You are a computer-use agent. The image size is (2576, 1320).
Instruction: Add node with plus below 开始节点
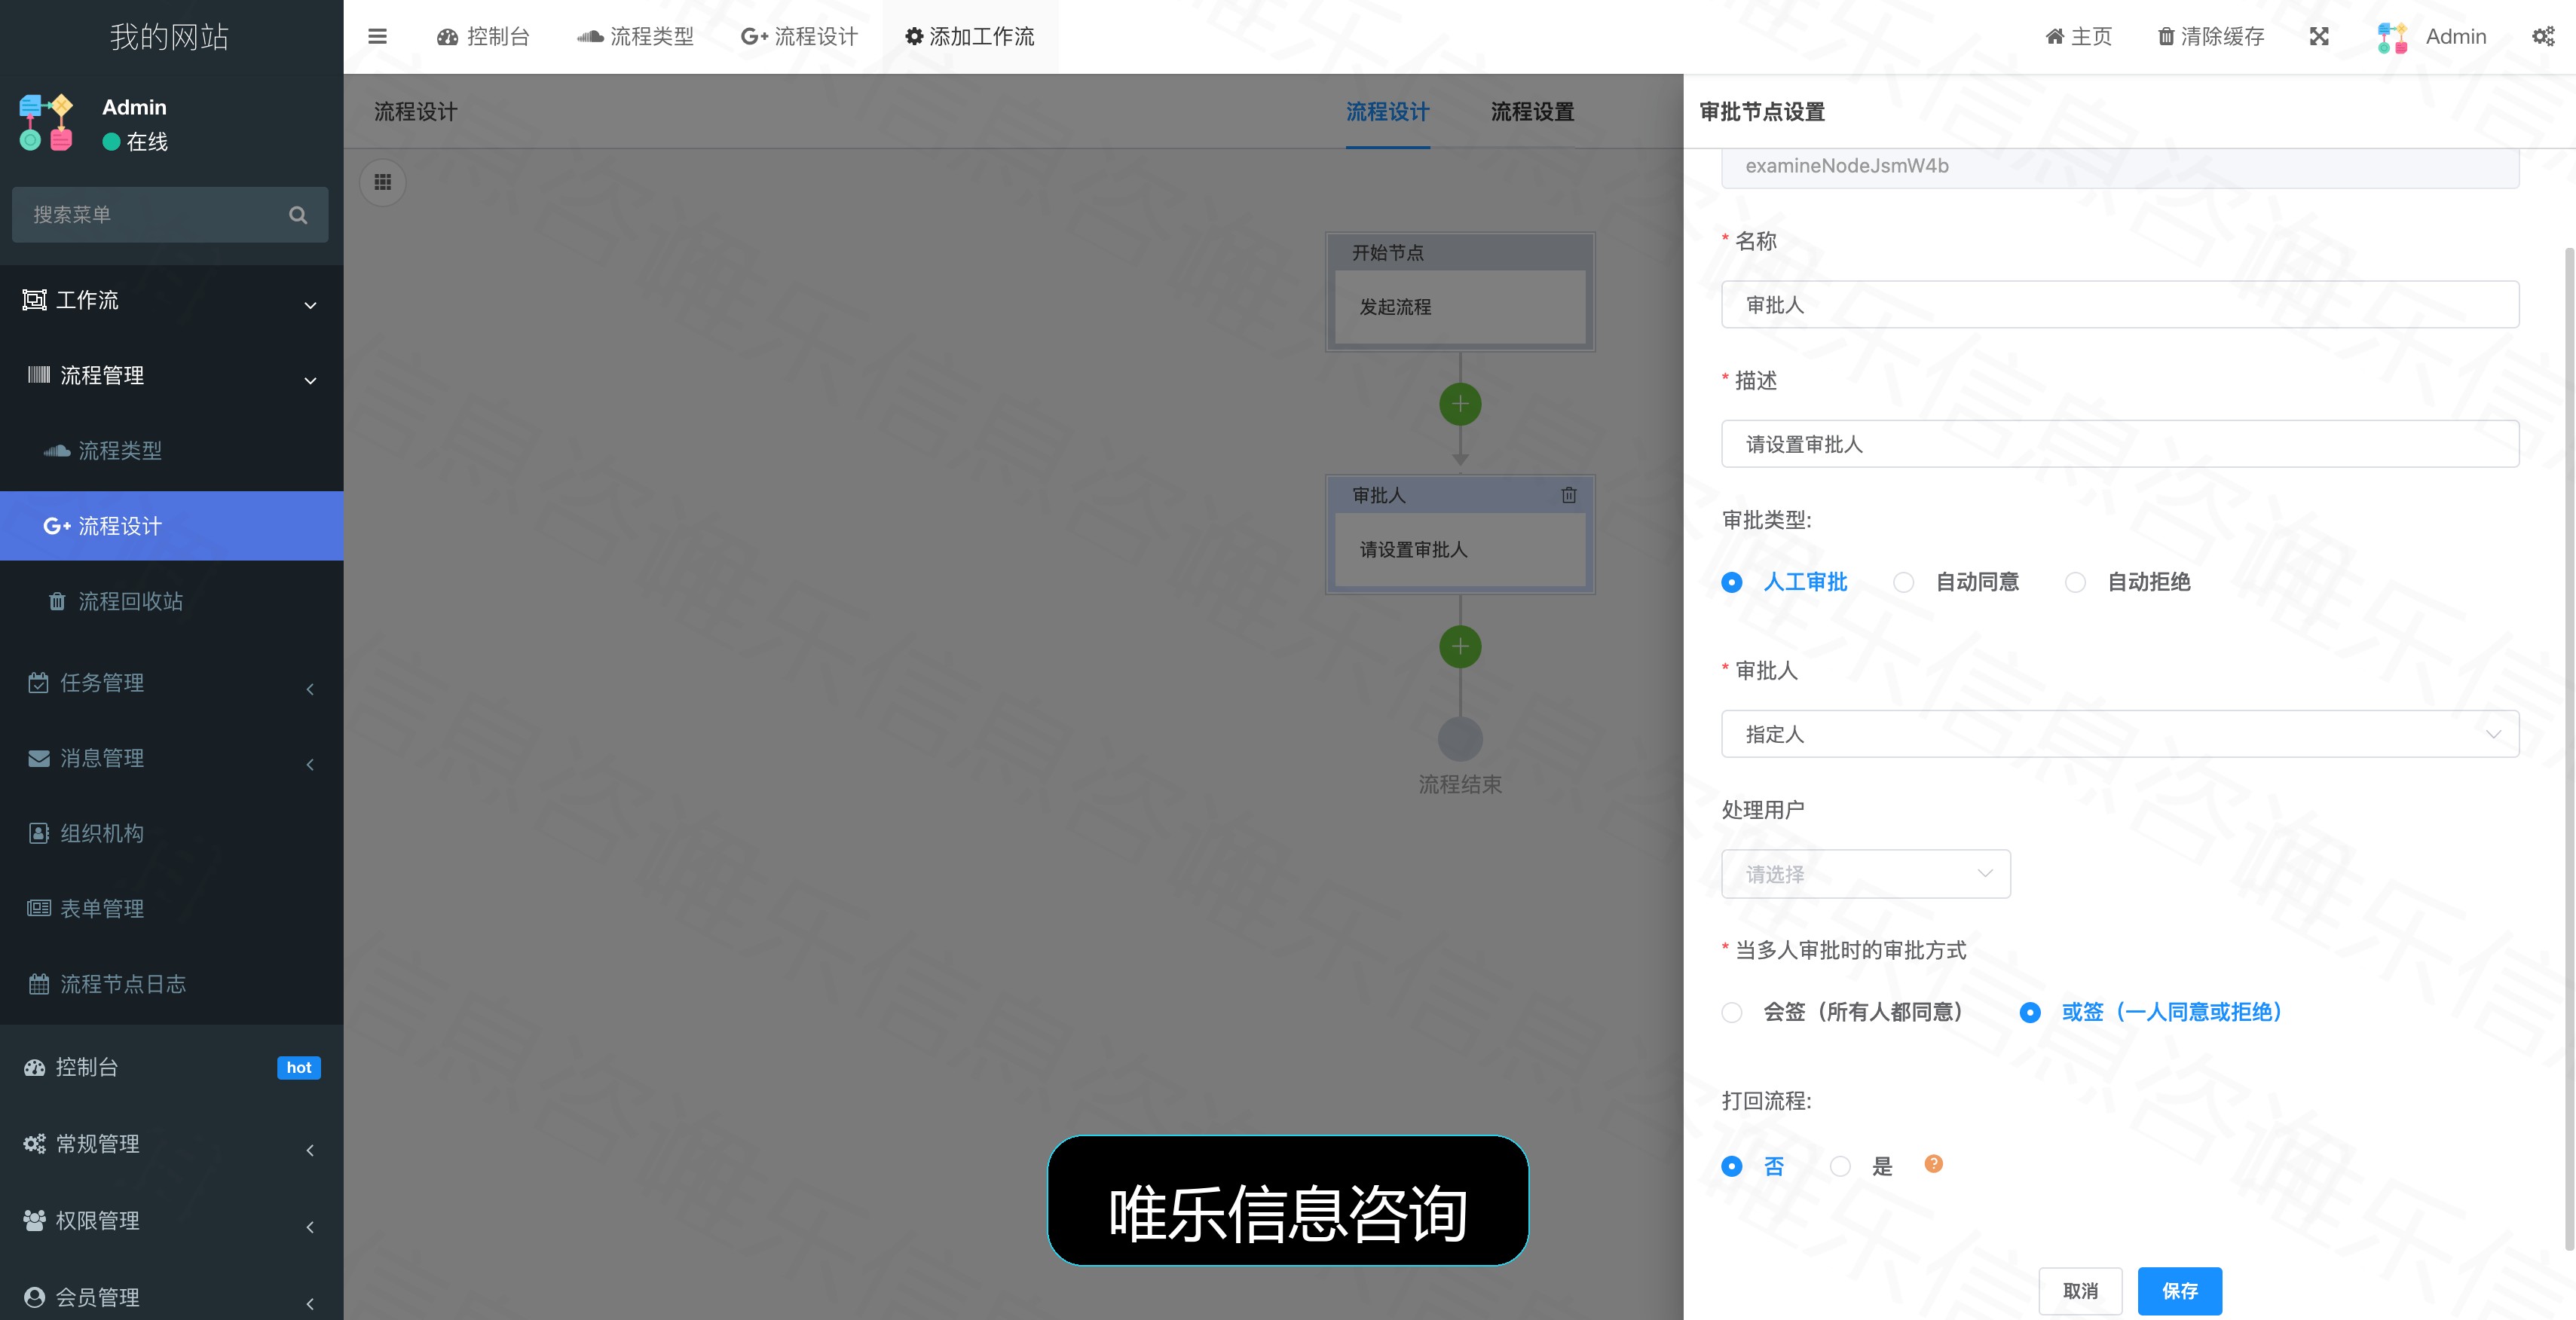coord(1460,404)
